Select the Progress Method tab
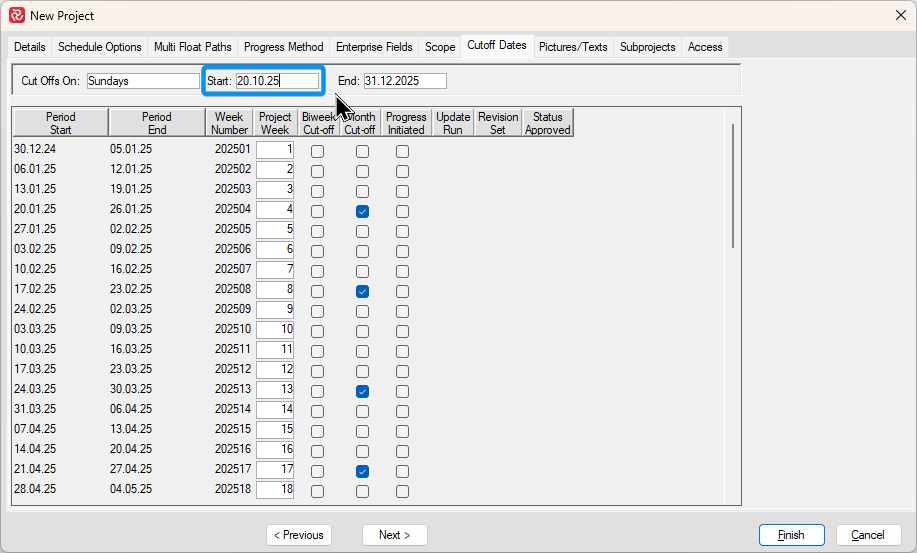Viewport: 917px width, 553px height. (284, 47)
